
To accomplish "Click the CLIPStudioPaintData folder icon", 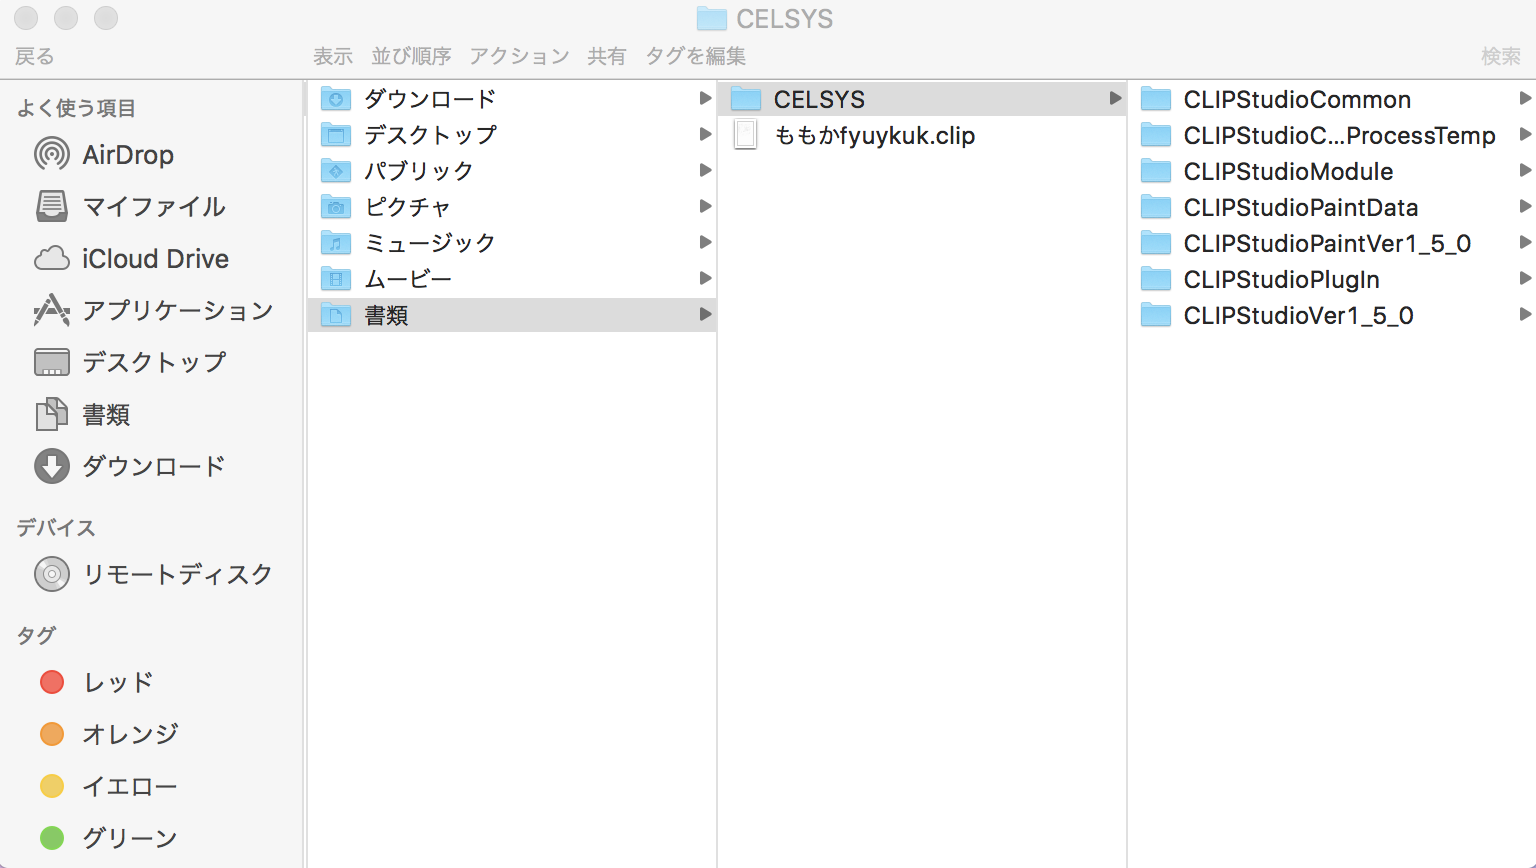I will 1156,207.
